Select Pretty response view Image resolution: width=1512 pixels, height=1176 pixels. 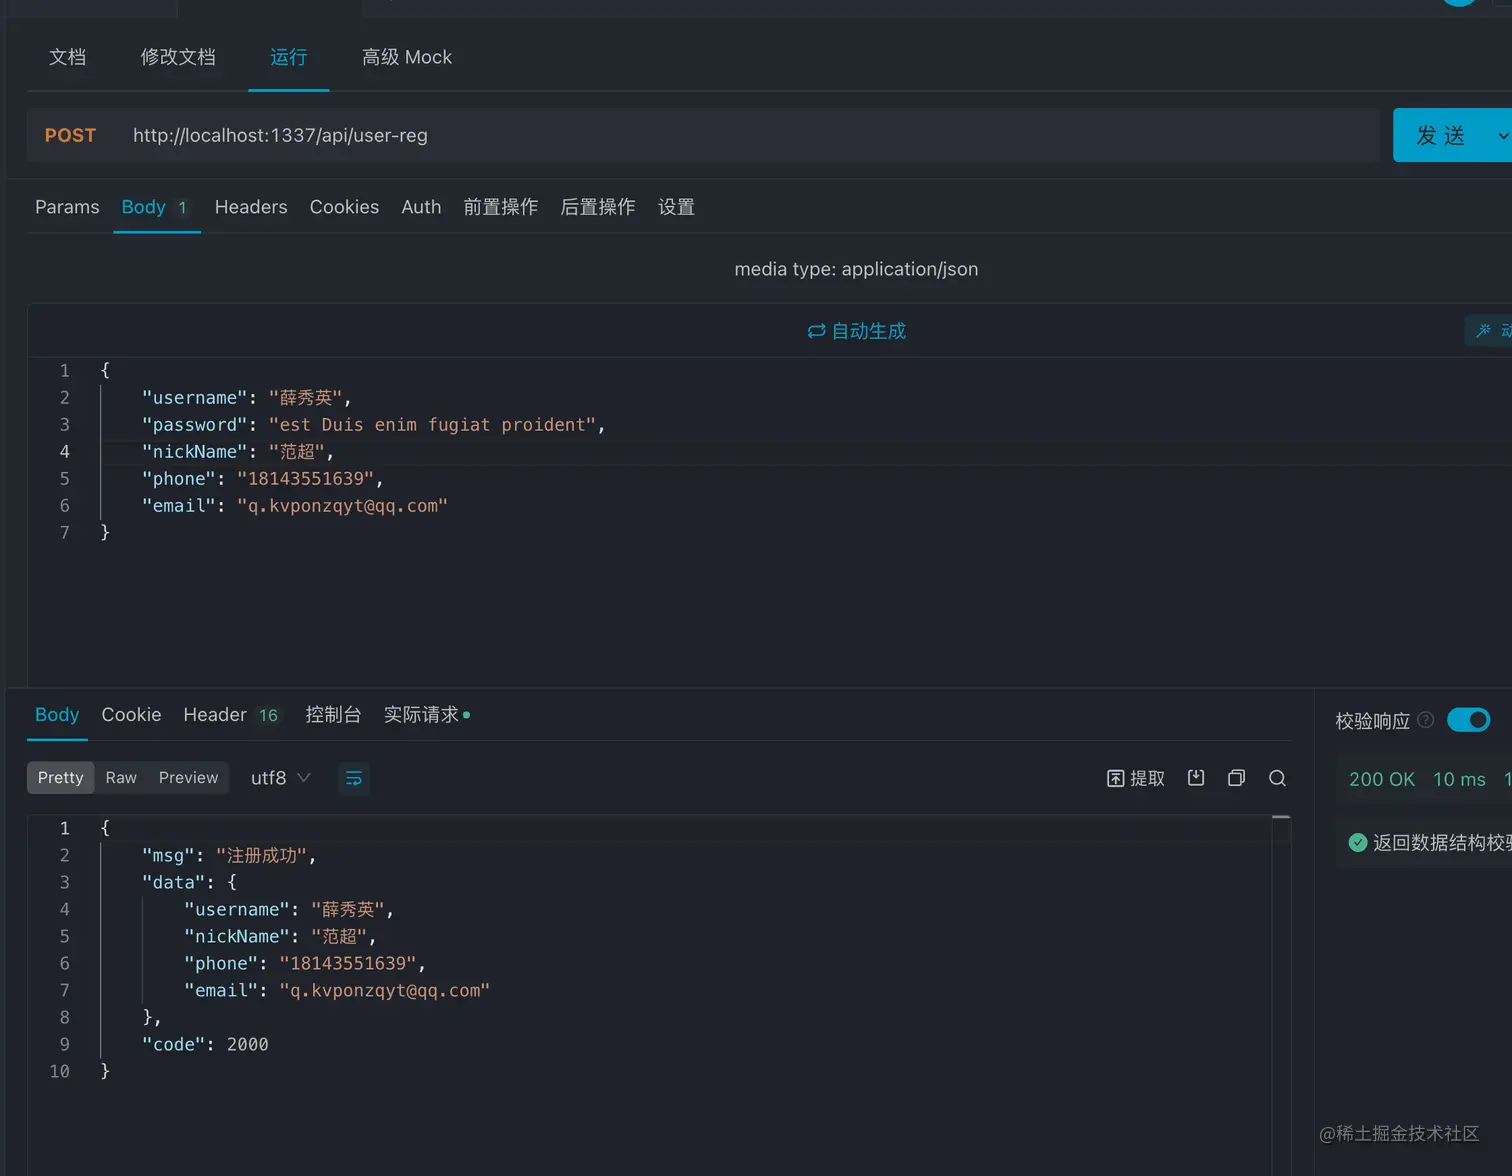point(60,778)
